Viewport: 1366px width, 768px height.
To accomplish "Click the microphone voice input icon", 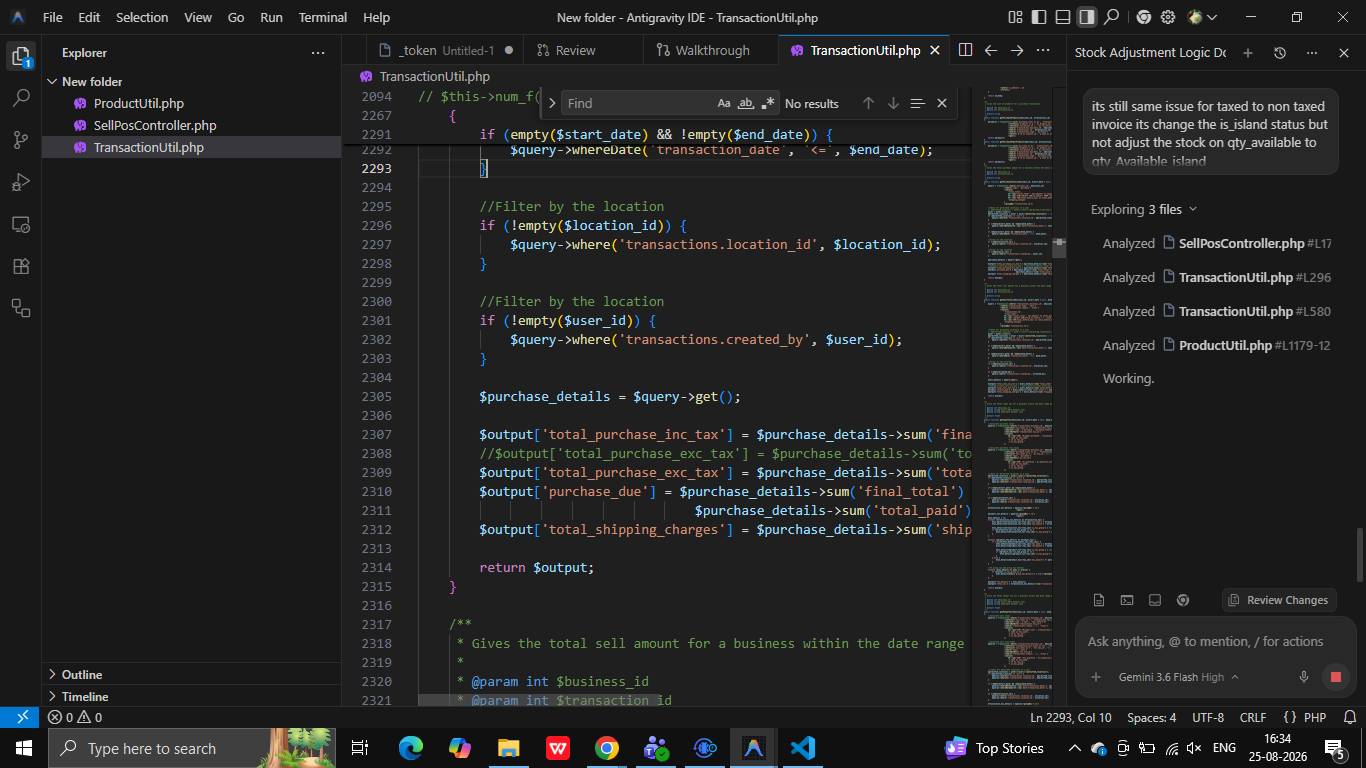I will 1303,677.
